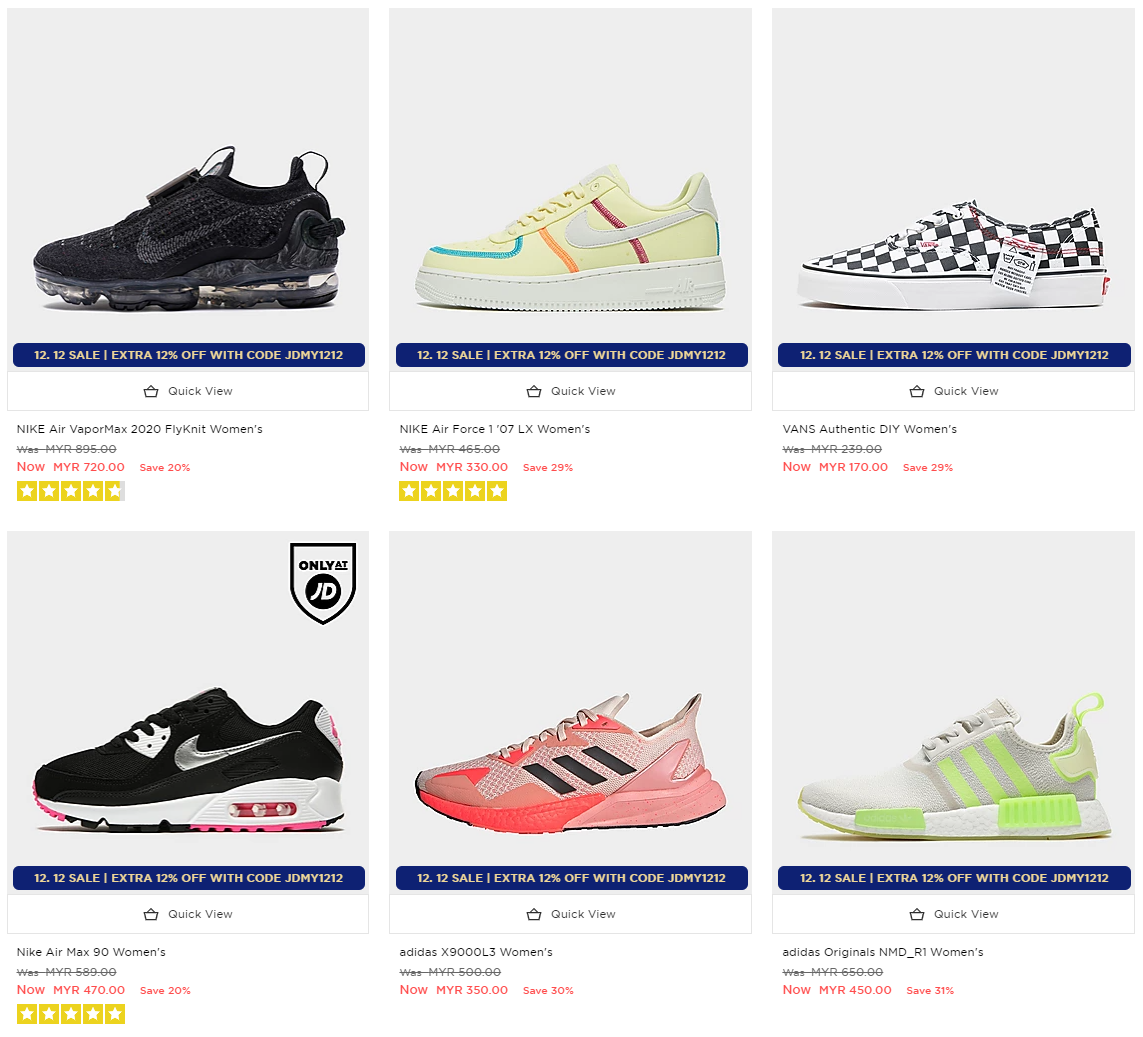Click the black VaporMax FlyKnit shoe image
Viewport: 1143px width, 1037px height.
(189, 230)
